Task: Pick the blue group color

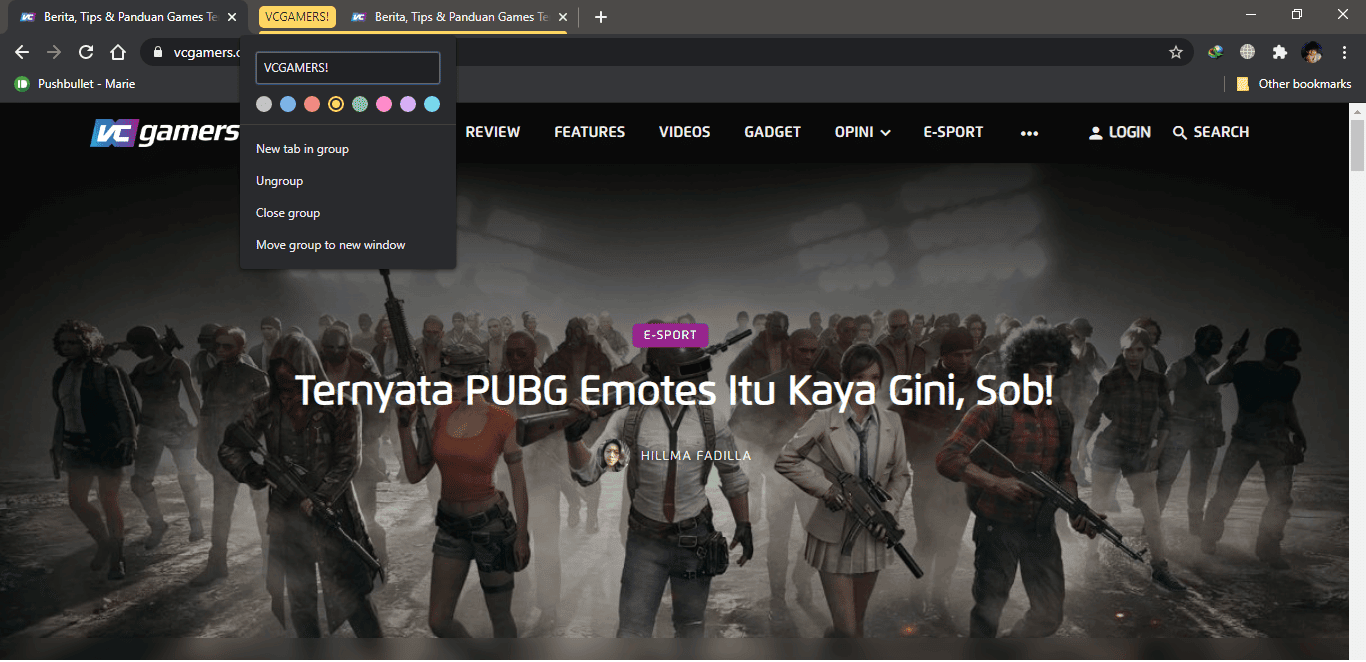Action: click(288, 104)
